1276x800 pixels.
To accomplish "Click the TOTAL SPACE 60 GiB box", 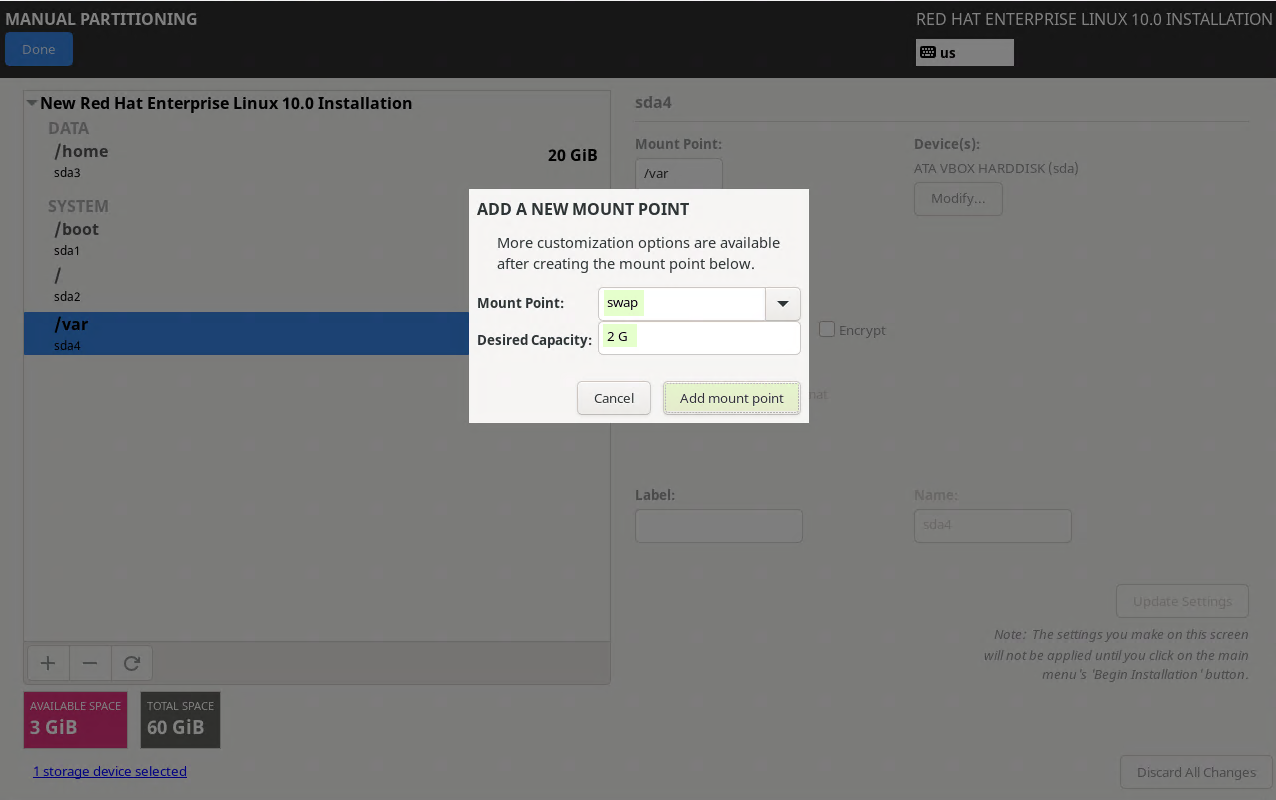I will (x=180, y=720).
